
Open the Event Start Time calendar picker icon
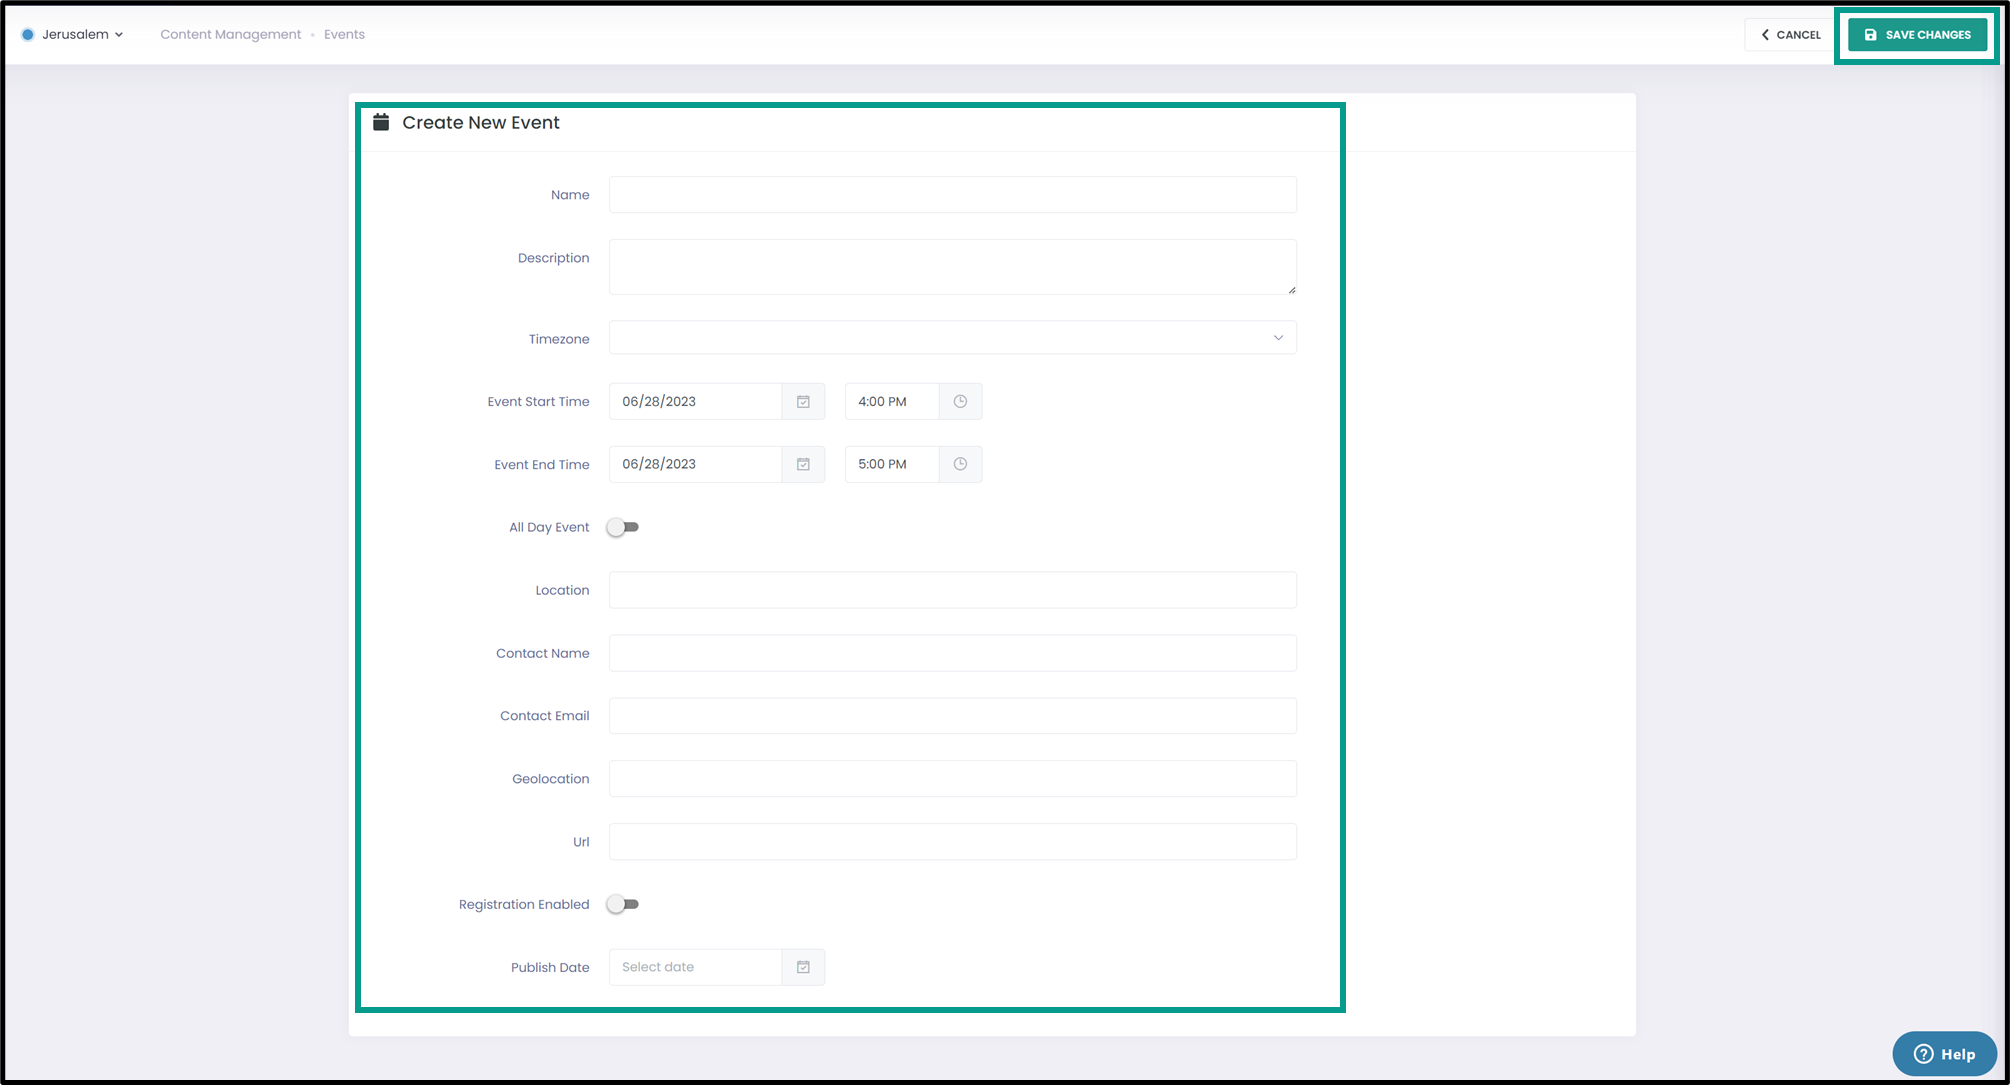pyautogui.click(x=803, y=401)
